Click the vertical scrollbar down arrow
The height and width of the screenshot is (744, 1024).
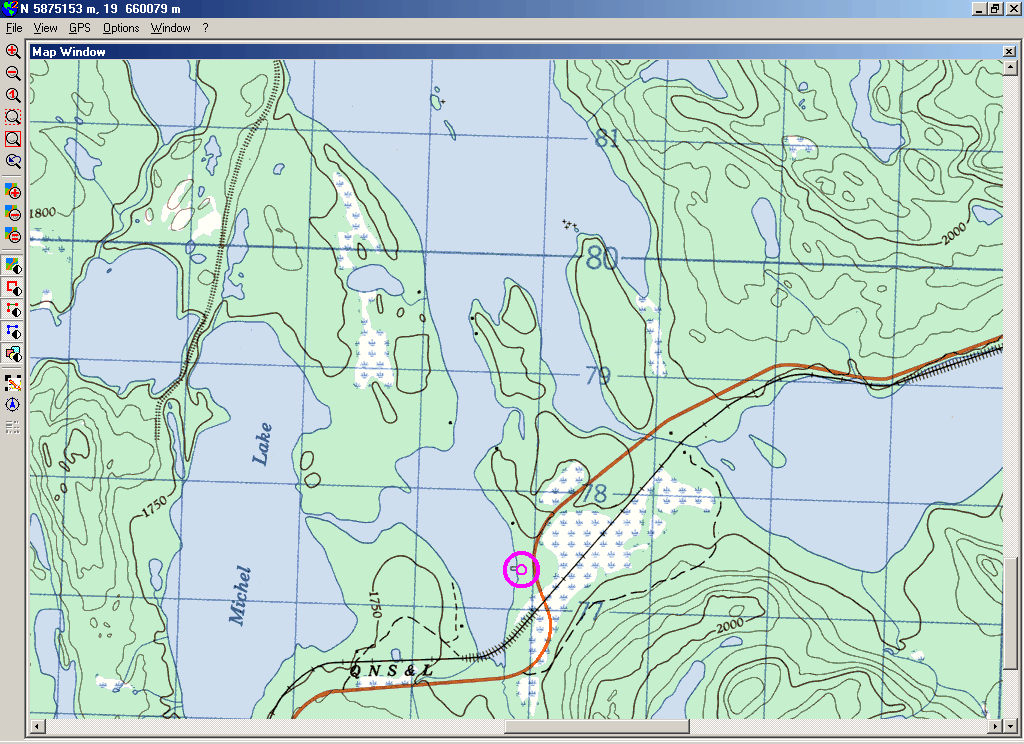coord(1010,726)
